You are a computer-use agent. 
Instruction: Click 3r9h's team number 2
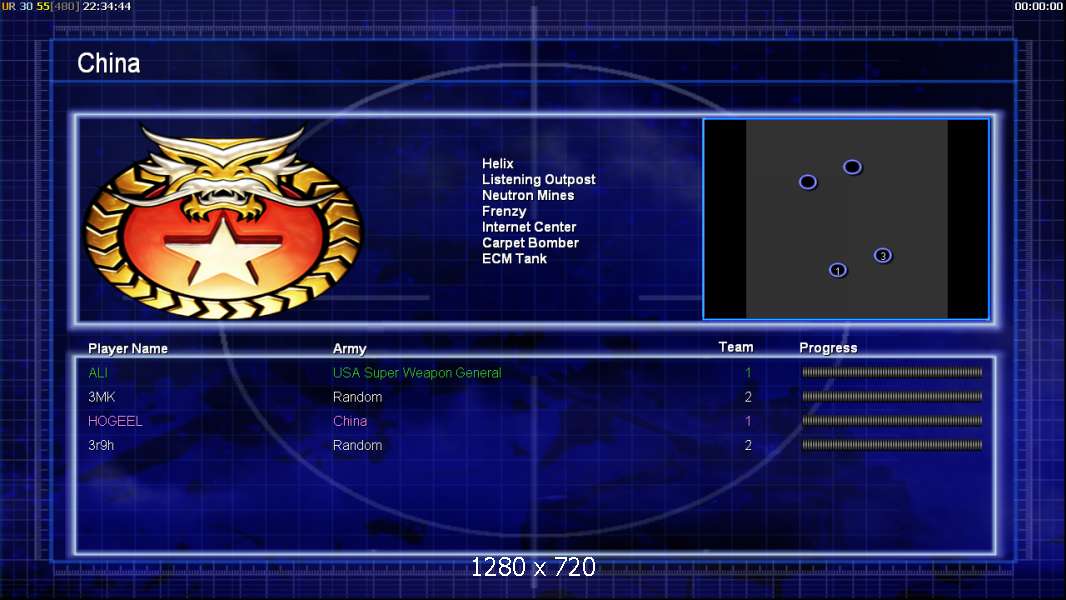click(748, 446)
